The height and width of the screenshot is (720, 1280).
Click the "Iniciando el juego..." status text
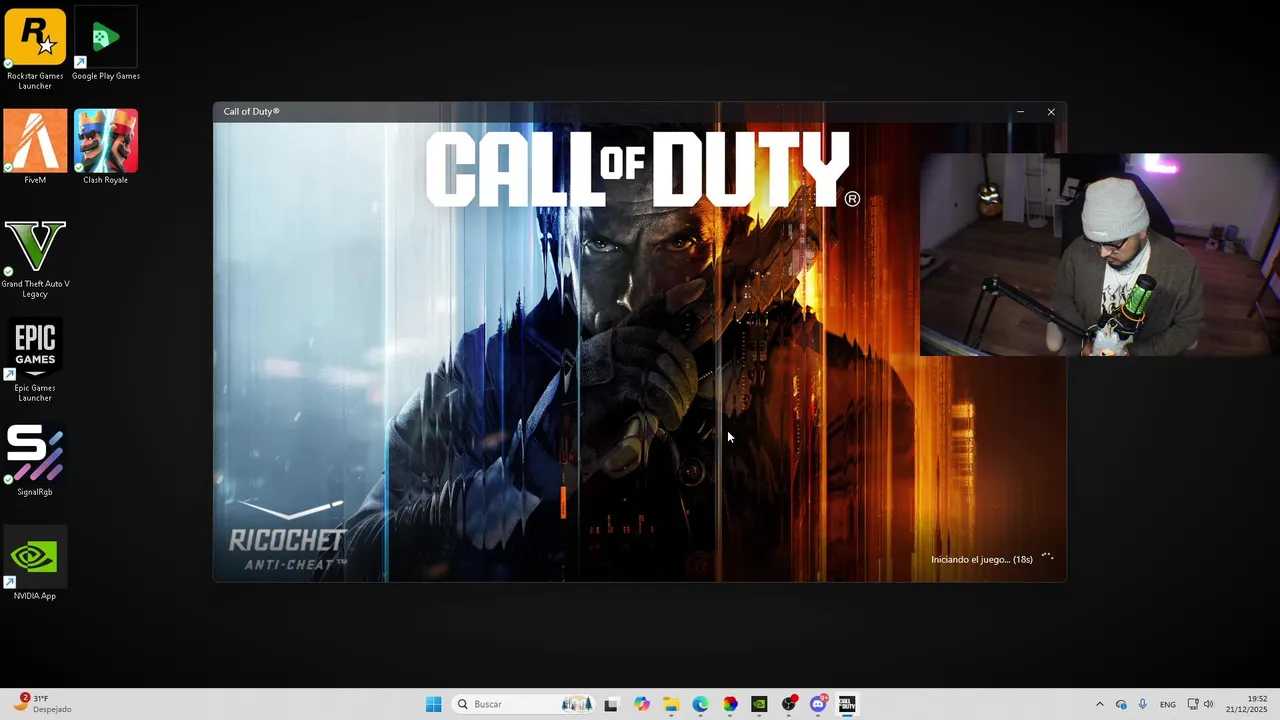click(x=981, y=559)
